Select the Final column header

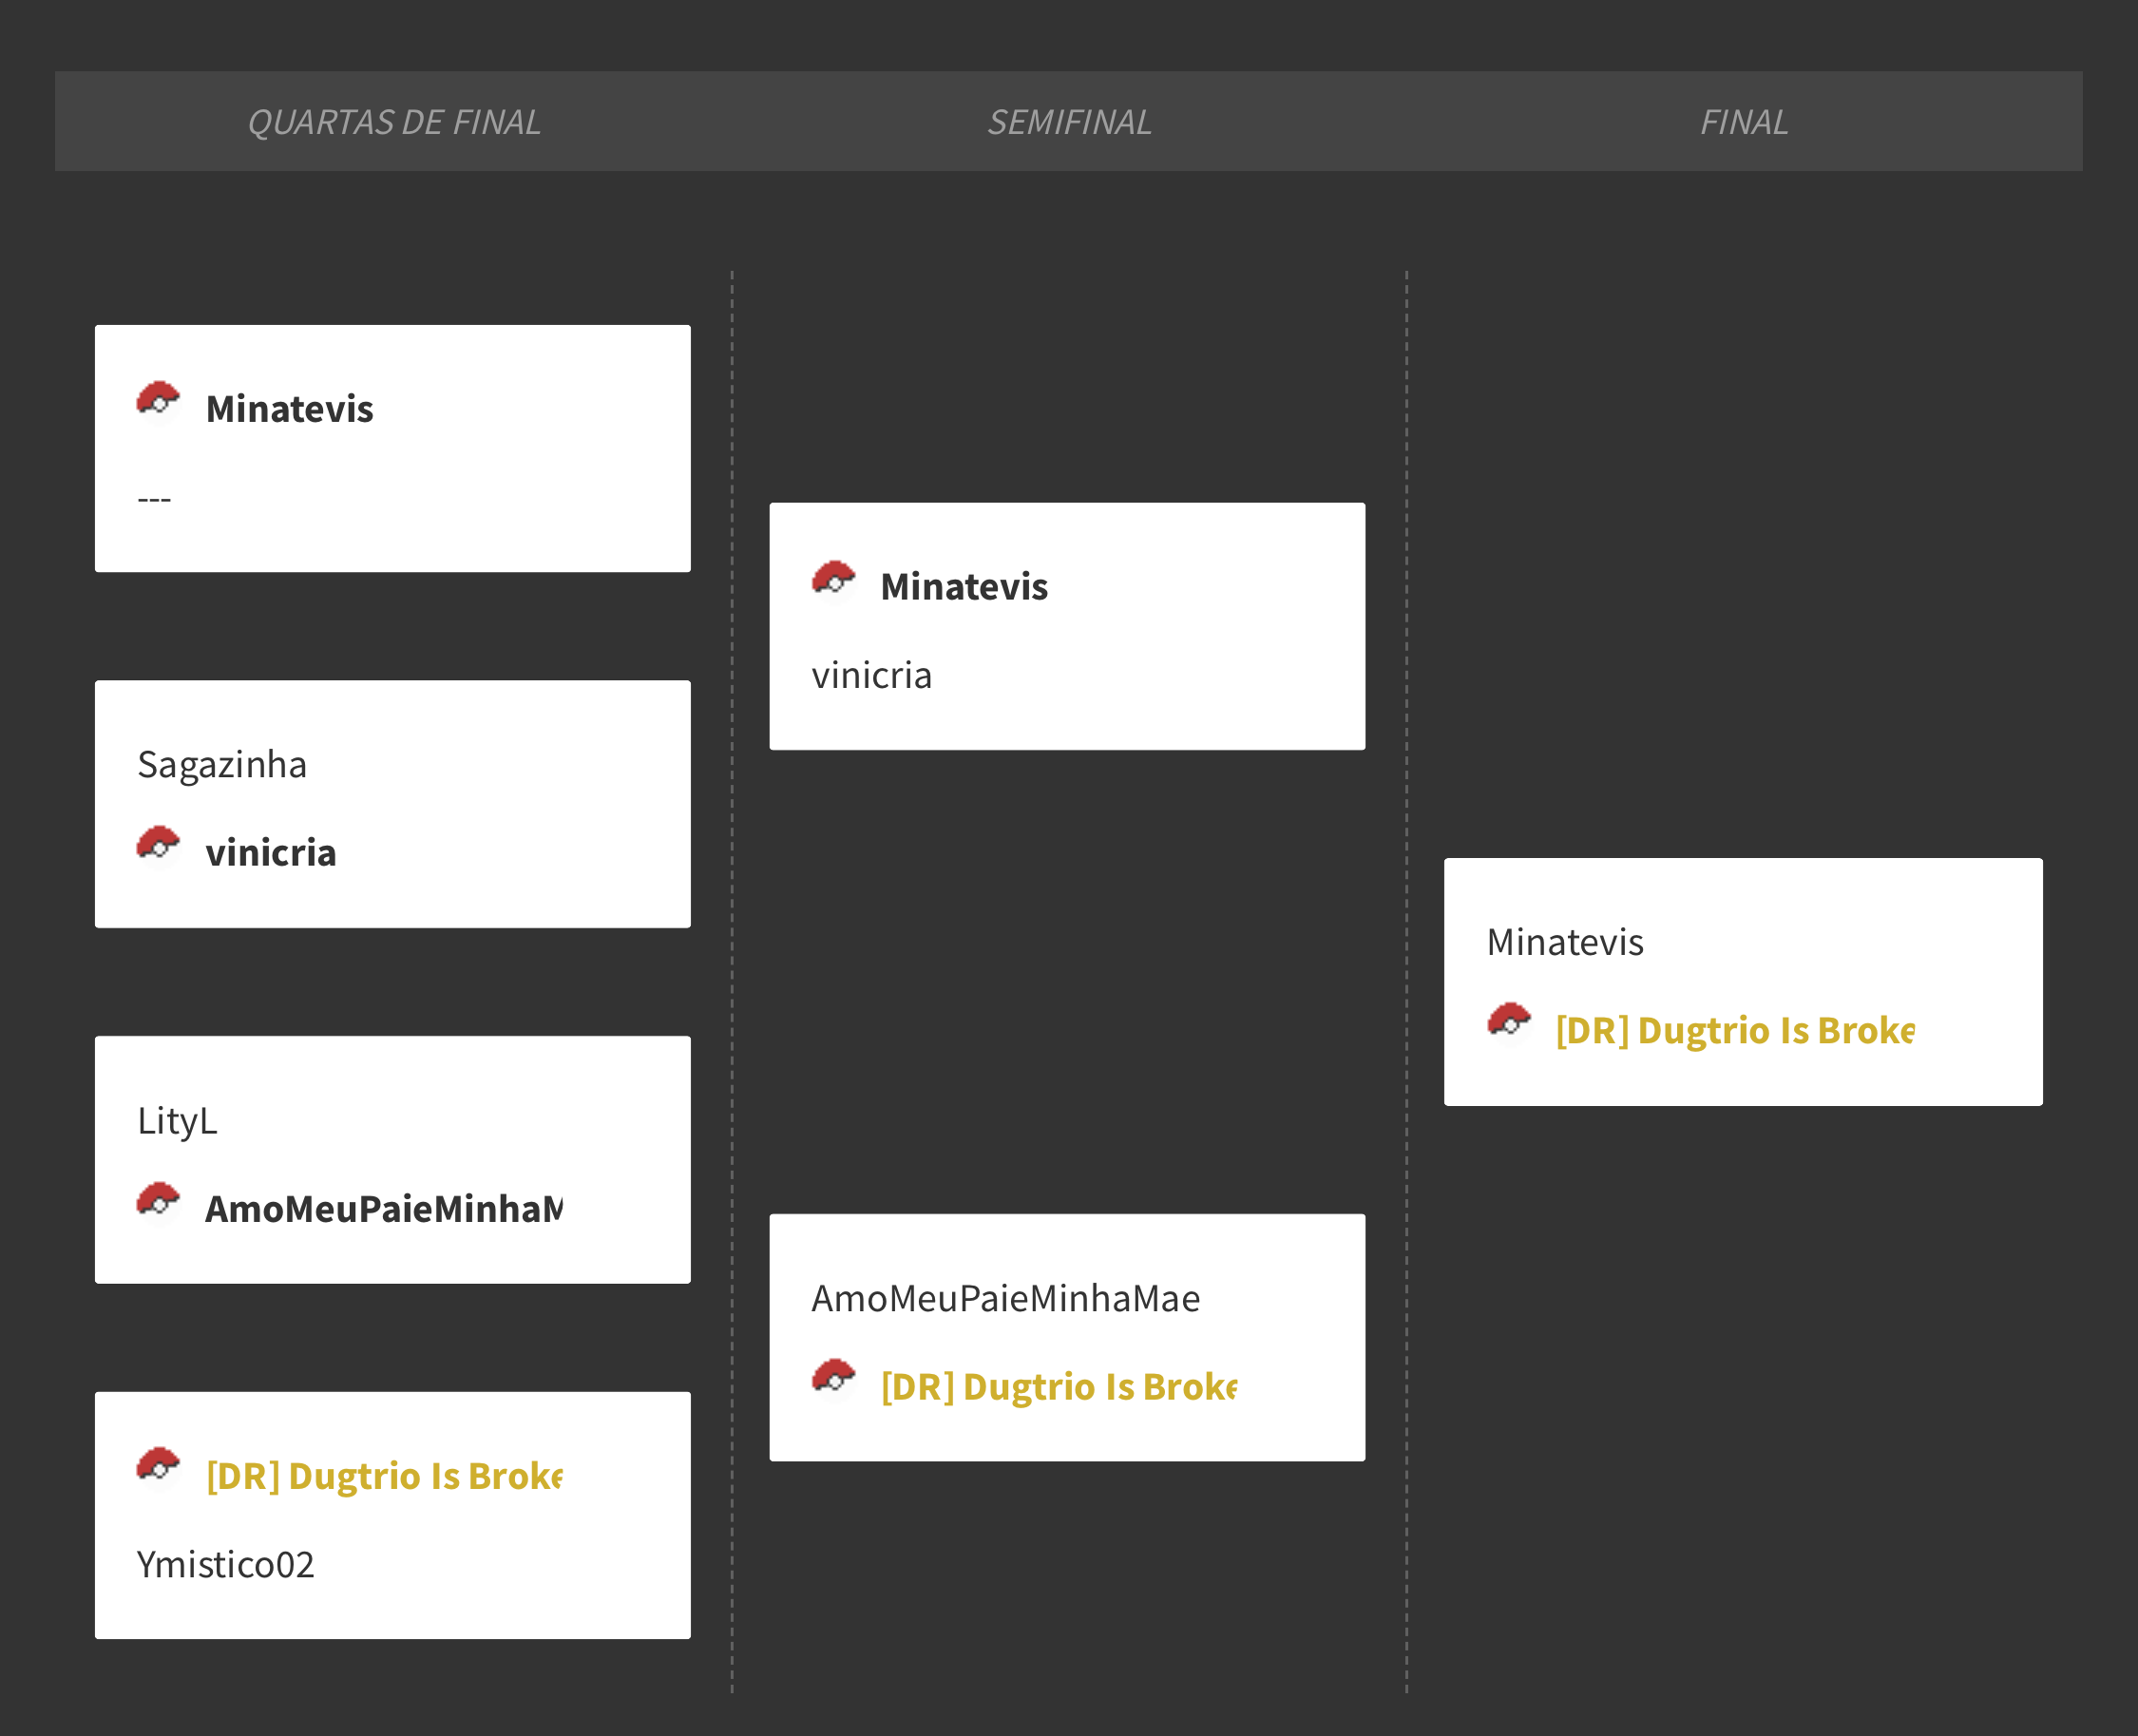tap(1743, 122)
